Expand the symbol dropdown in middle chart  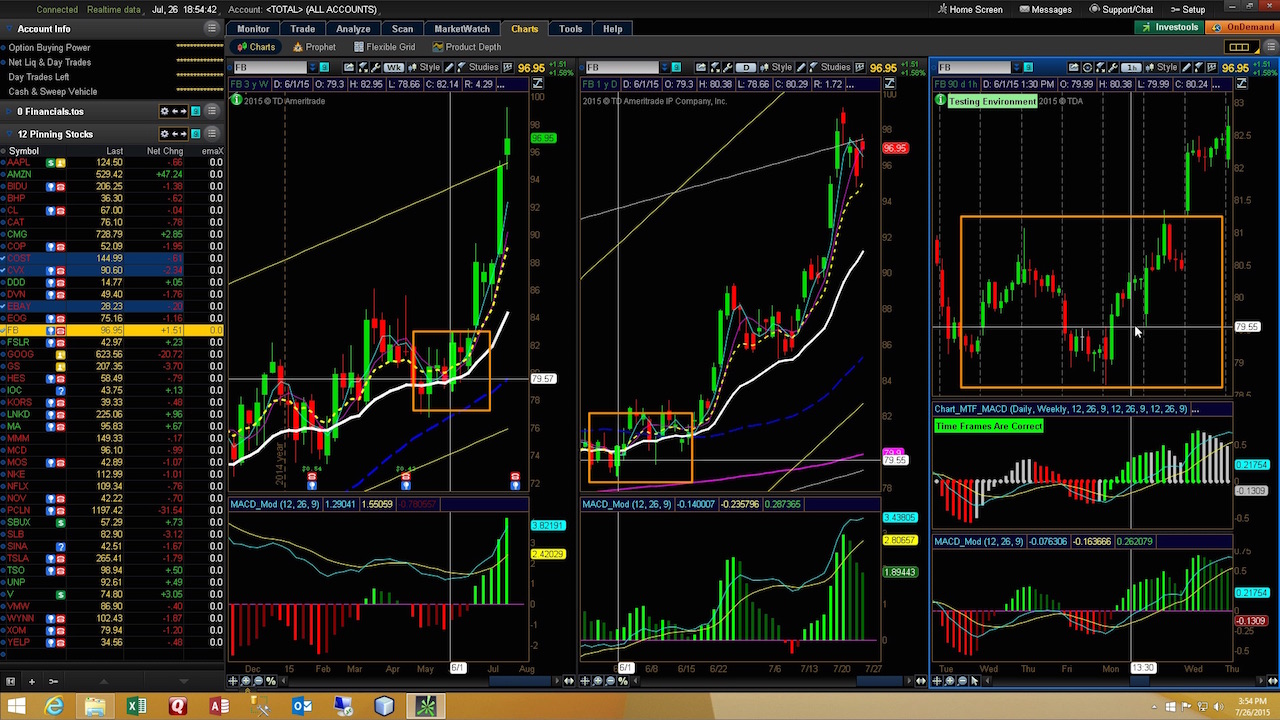pyautogui.click(x=665, y=68)
